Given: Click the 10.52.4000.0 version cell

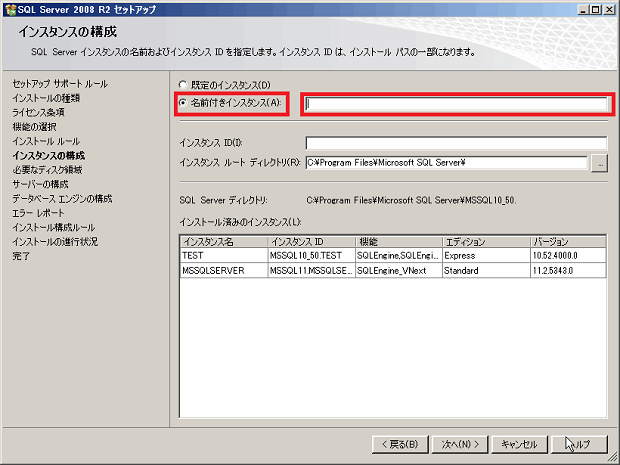Looking at the screenshot, I should [x=568, y=255].
